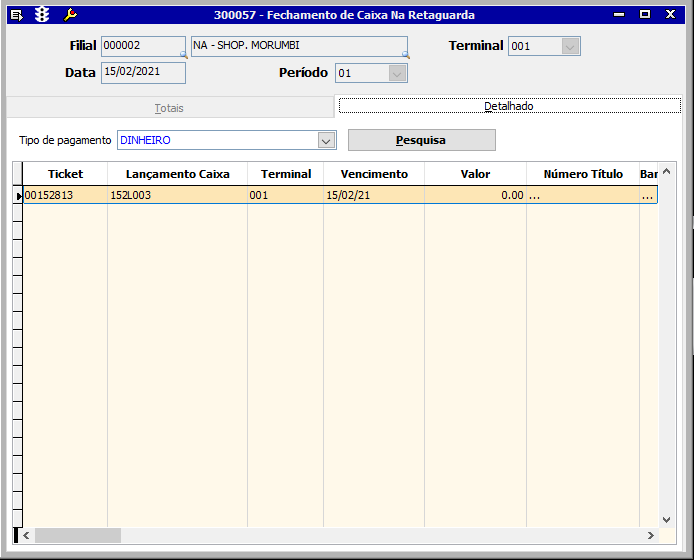This screenshot has width=694, height=560.
Task: Click grid vertical scrollbar up arrow
Action: [667, 171]
